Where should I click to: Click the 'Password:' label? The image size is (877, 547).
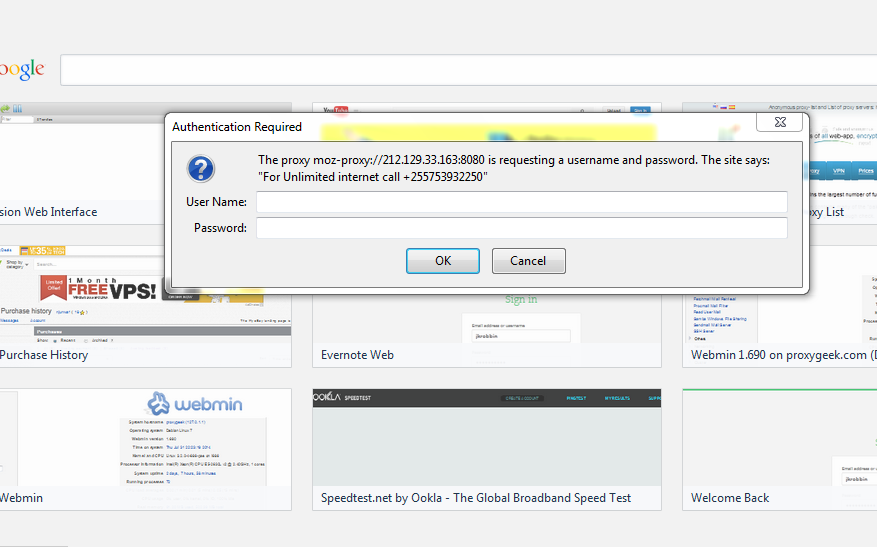coord(220,228)
